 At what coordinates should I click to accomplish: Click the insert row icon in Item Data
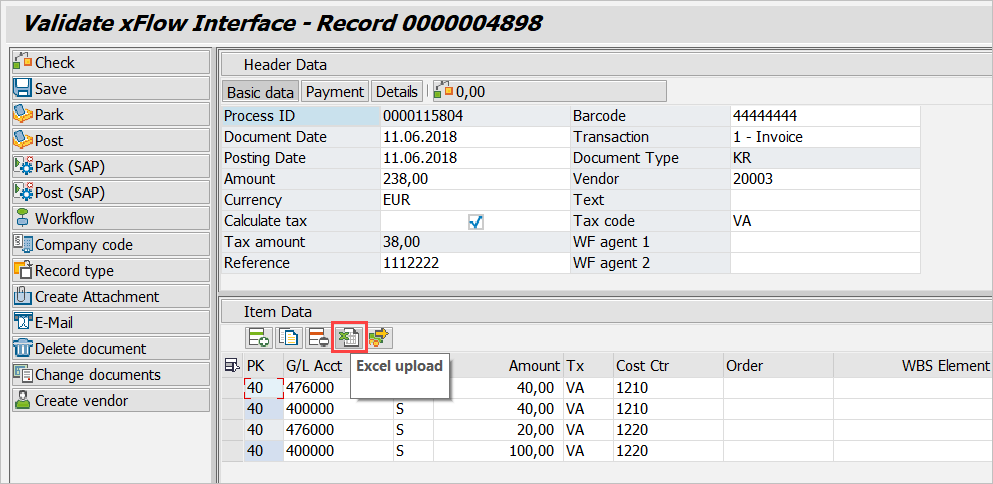tap(259, 338)
